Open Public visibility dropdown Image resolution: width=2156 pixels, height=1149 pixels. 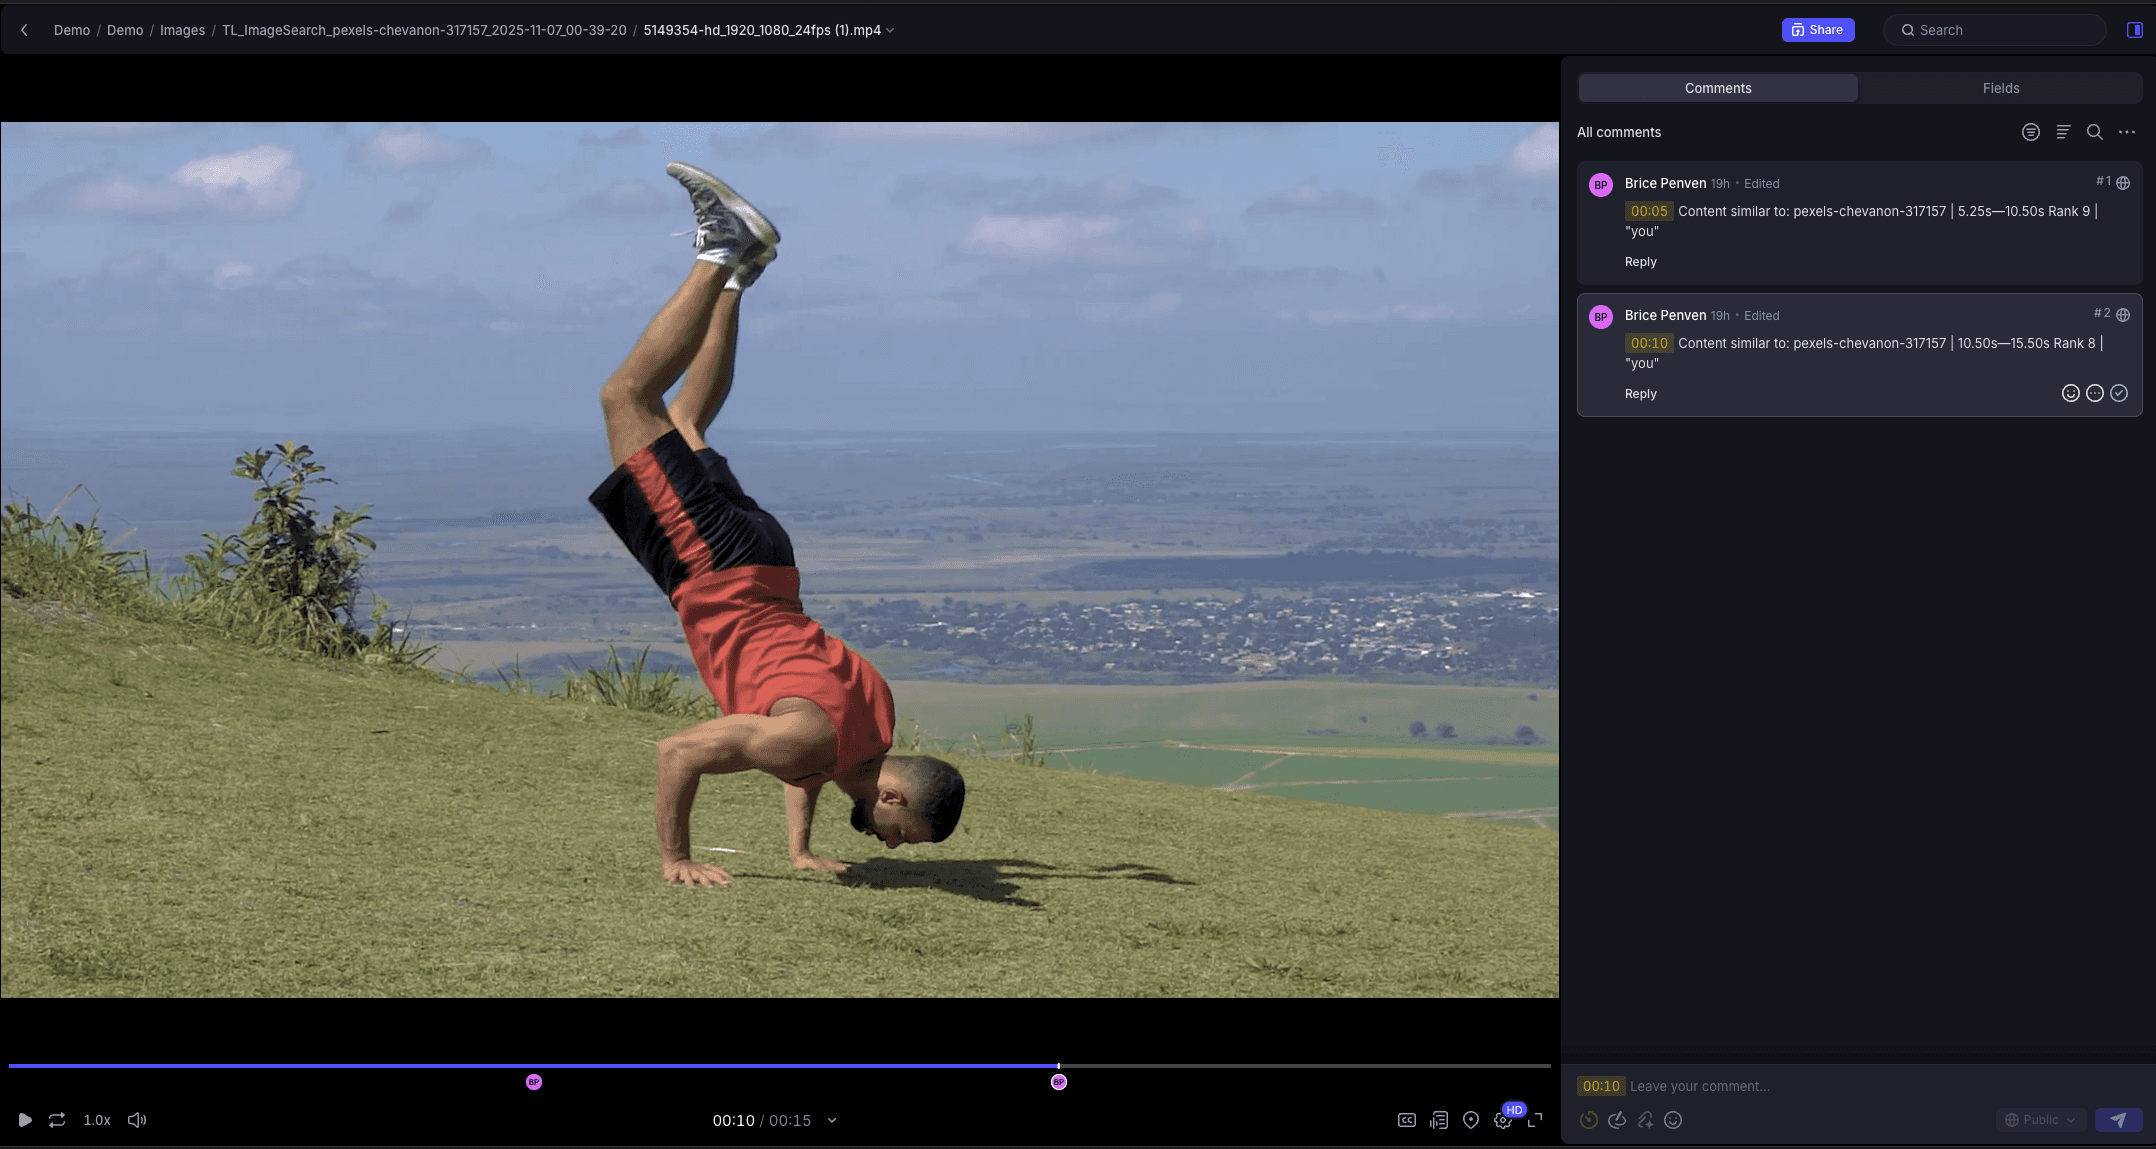pos(2040,1120)
